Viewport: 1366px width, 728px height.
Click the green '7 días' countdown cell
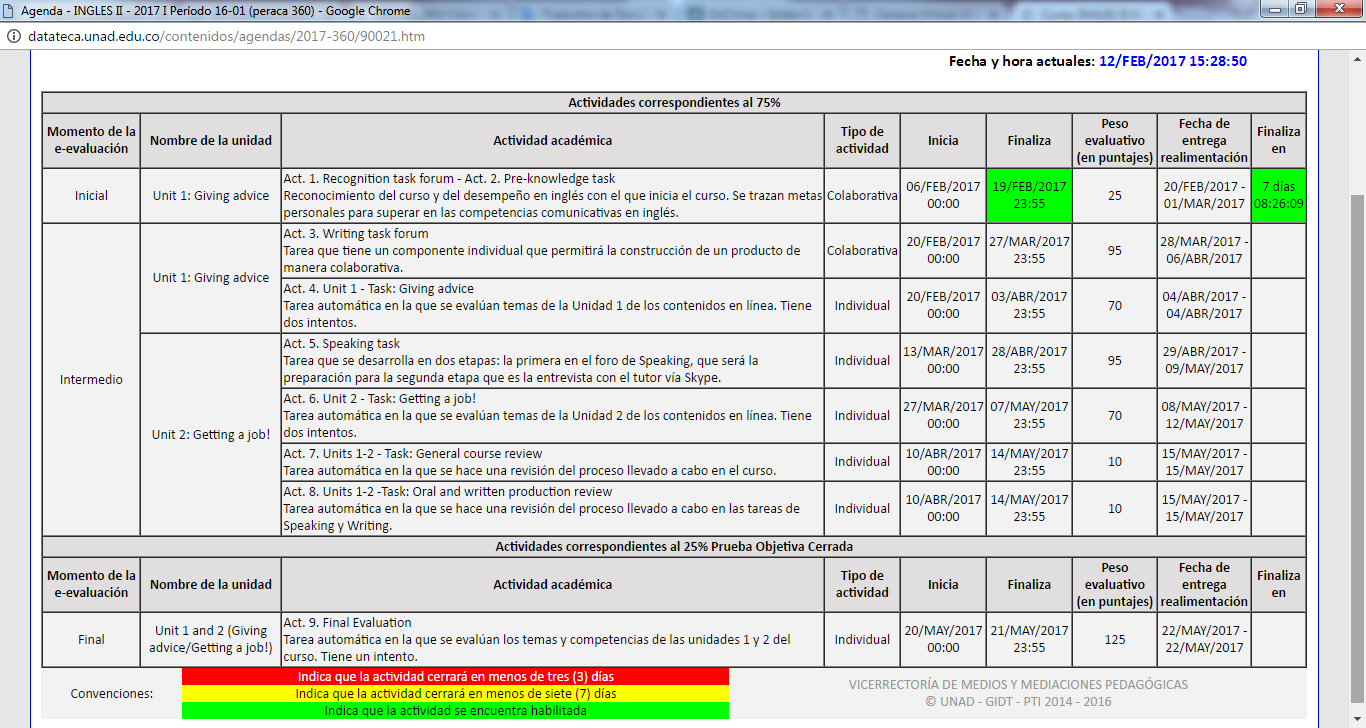(1278, 195)
